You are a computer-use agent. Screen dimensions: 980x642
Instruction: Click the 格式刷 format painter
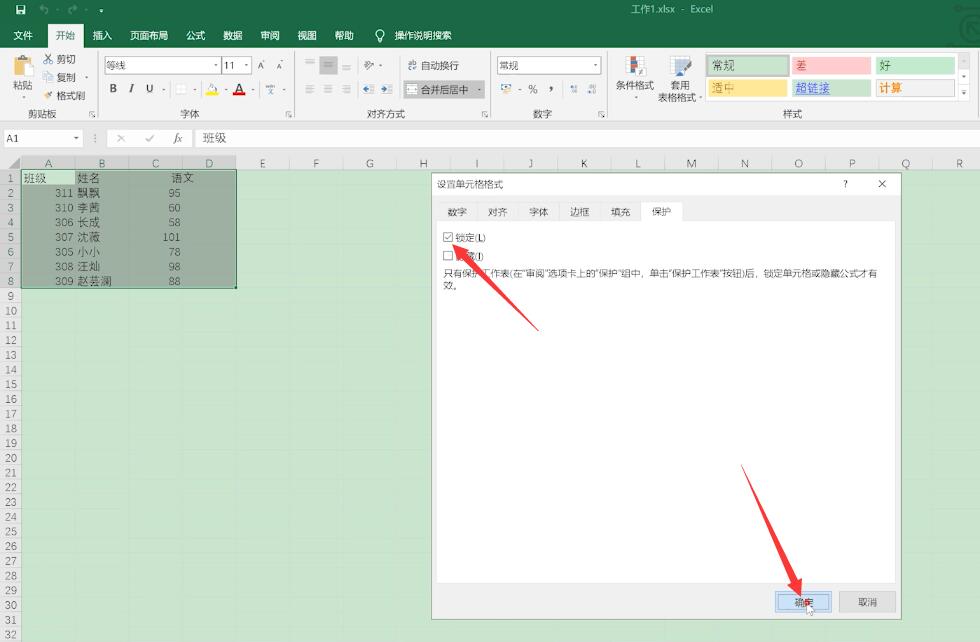point(64,96)
